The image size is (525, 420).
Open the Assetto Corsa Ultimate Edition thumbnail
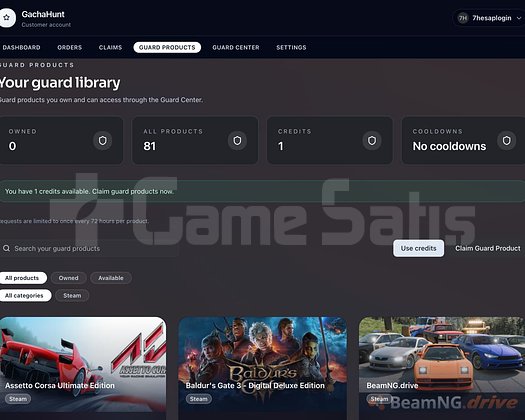click(83, 364)
